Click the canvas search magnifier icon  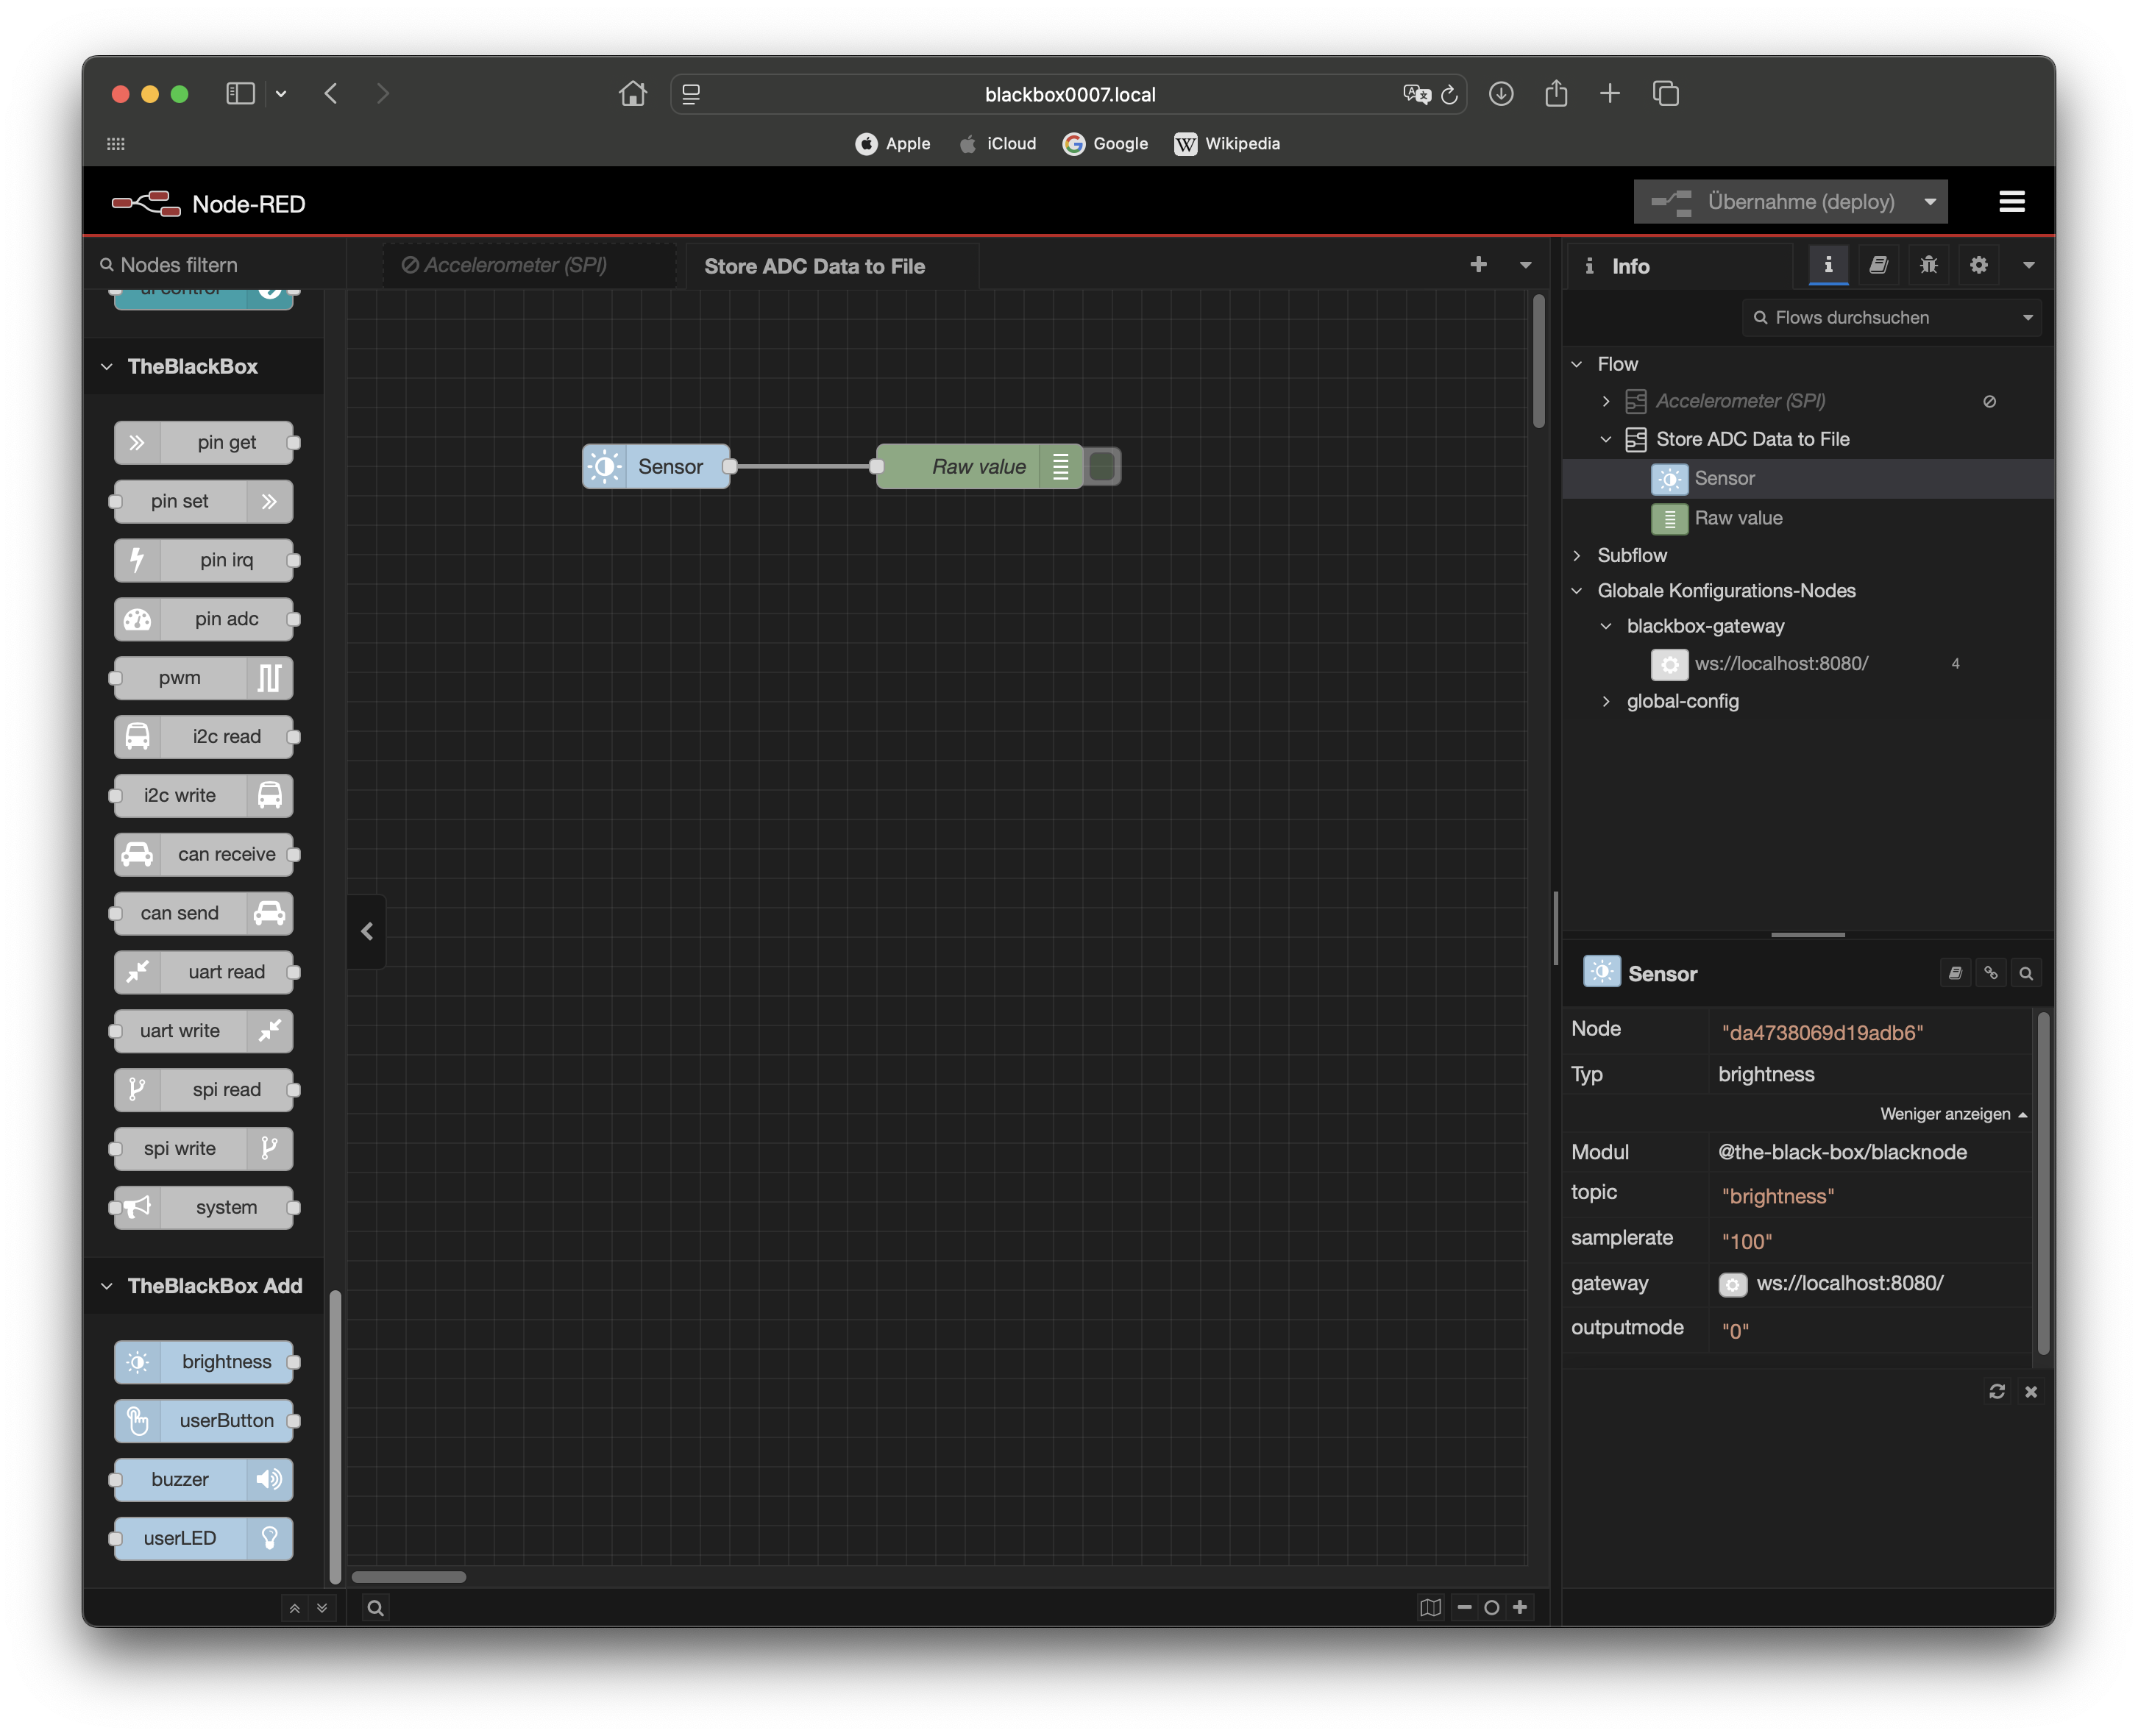pos(375,1608)
